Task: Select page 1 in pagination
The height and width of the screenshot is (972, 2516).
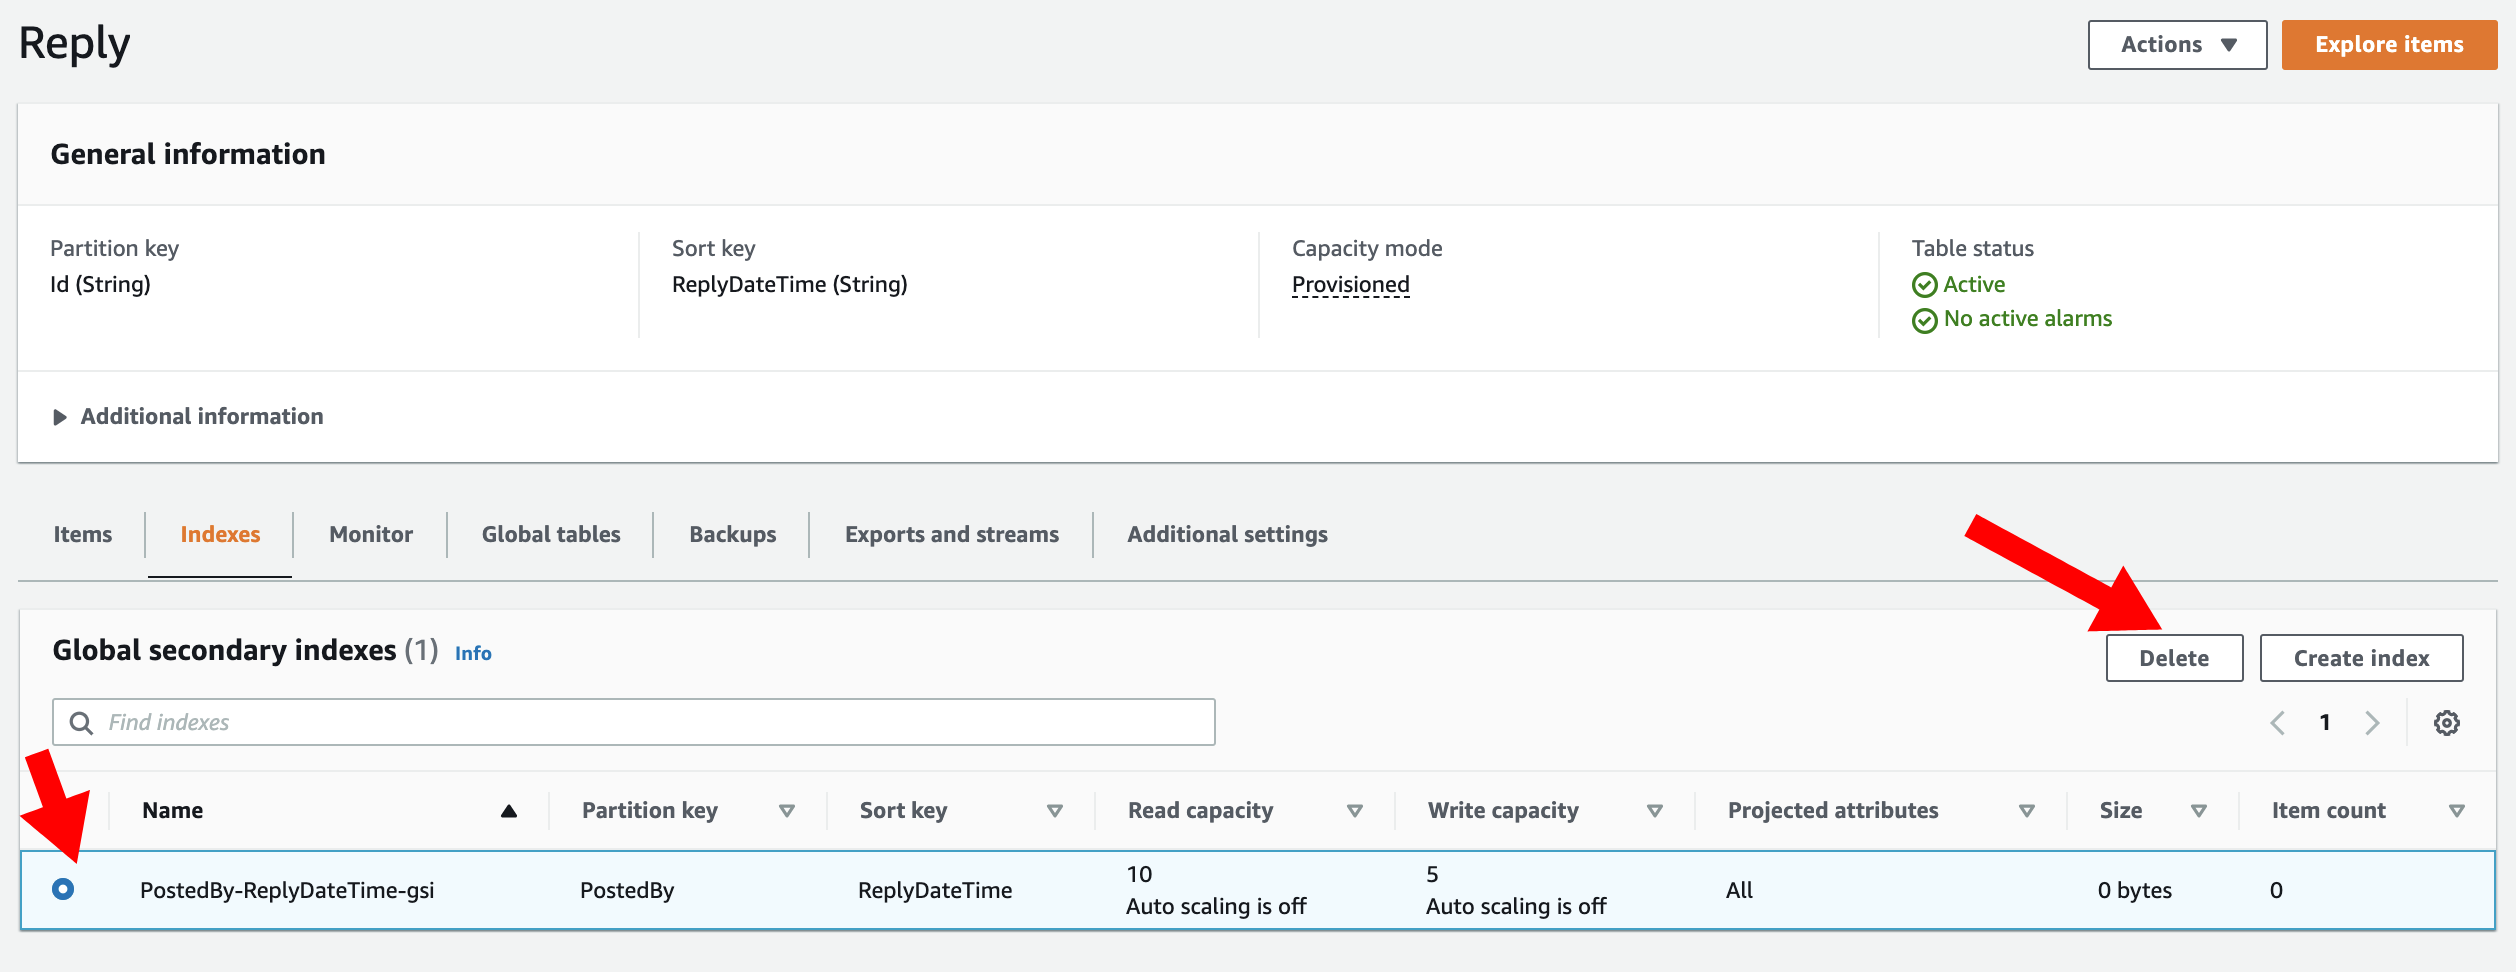Action: pos(2325,722)
